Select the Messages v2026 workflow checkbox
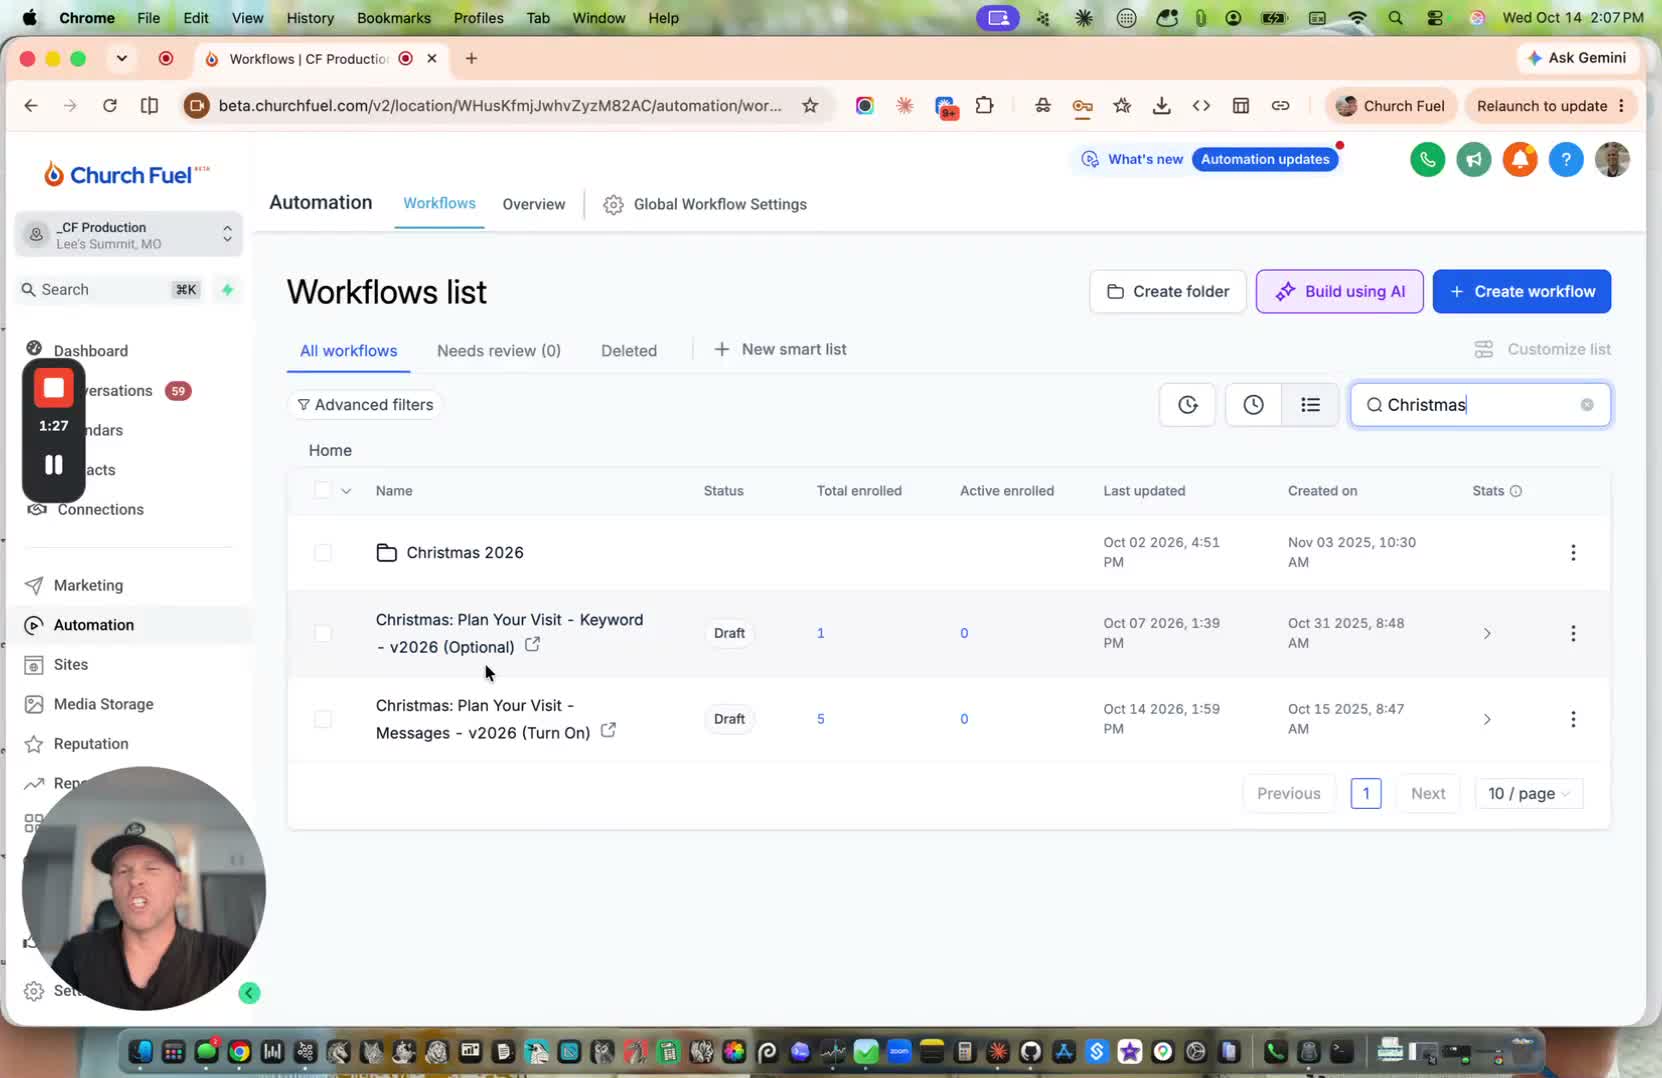This screenshot has width=1662, height=1078. pos(322,720)
